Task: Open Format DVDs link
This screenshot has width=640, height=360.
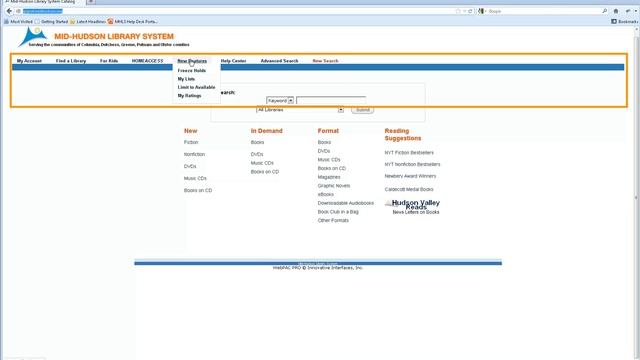Action: pyautogui.click(x=324, y=151)
